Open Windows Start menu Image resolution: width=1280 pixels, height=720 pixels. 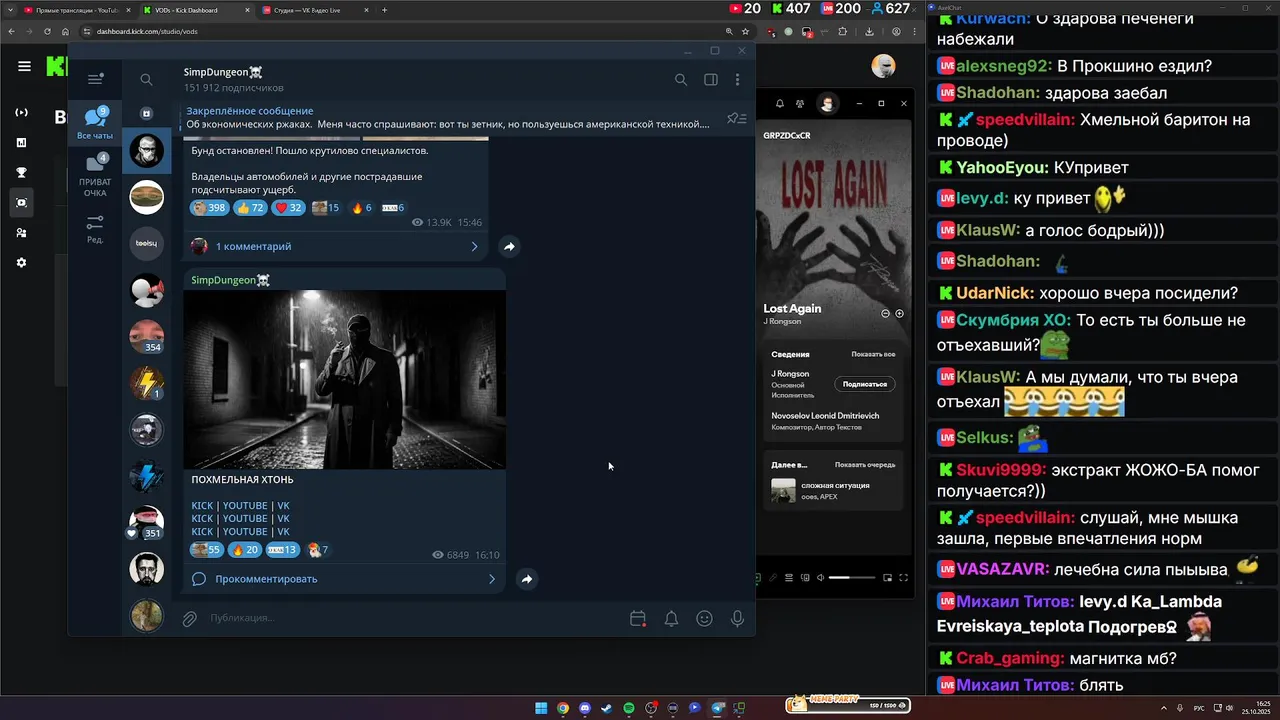541,708
